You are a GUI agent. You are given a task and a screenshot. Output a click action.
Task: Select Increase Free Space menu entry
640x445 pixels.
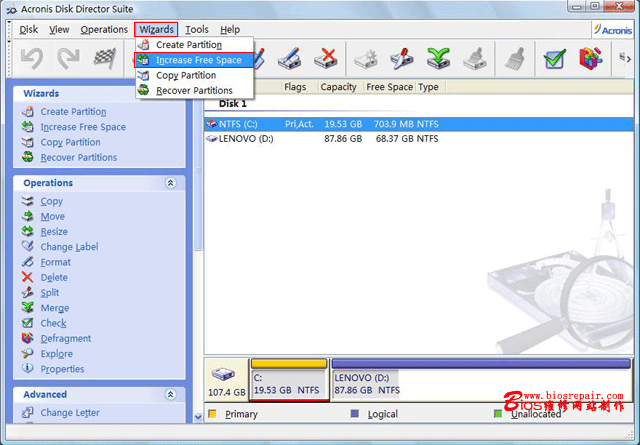195,60
